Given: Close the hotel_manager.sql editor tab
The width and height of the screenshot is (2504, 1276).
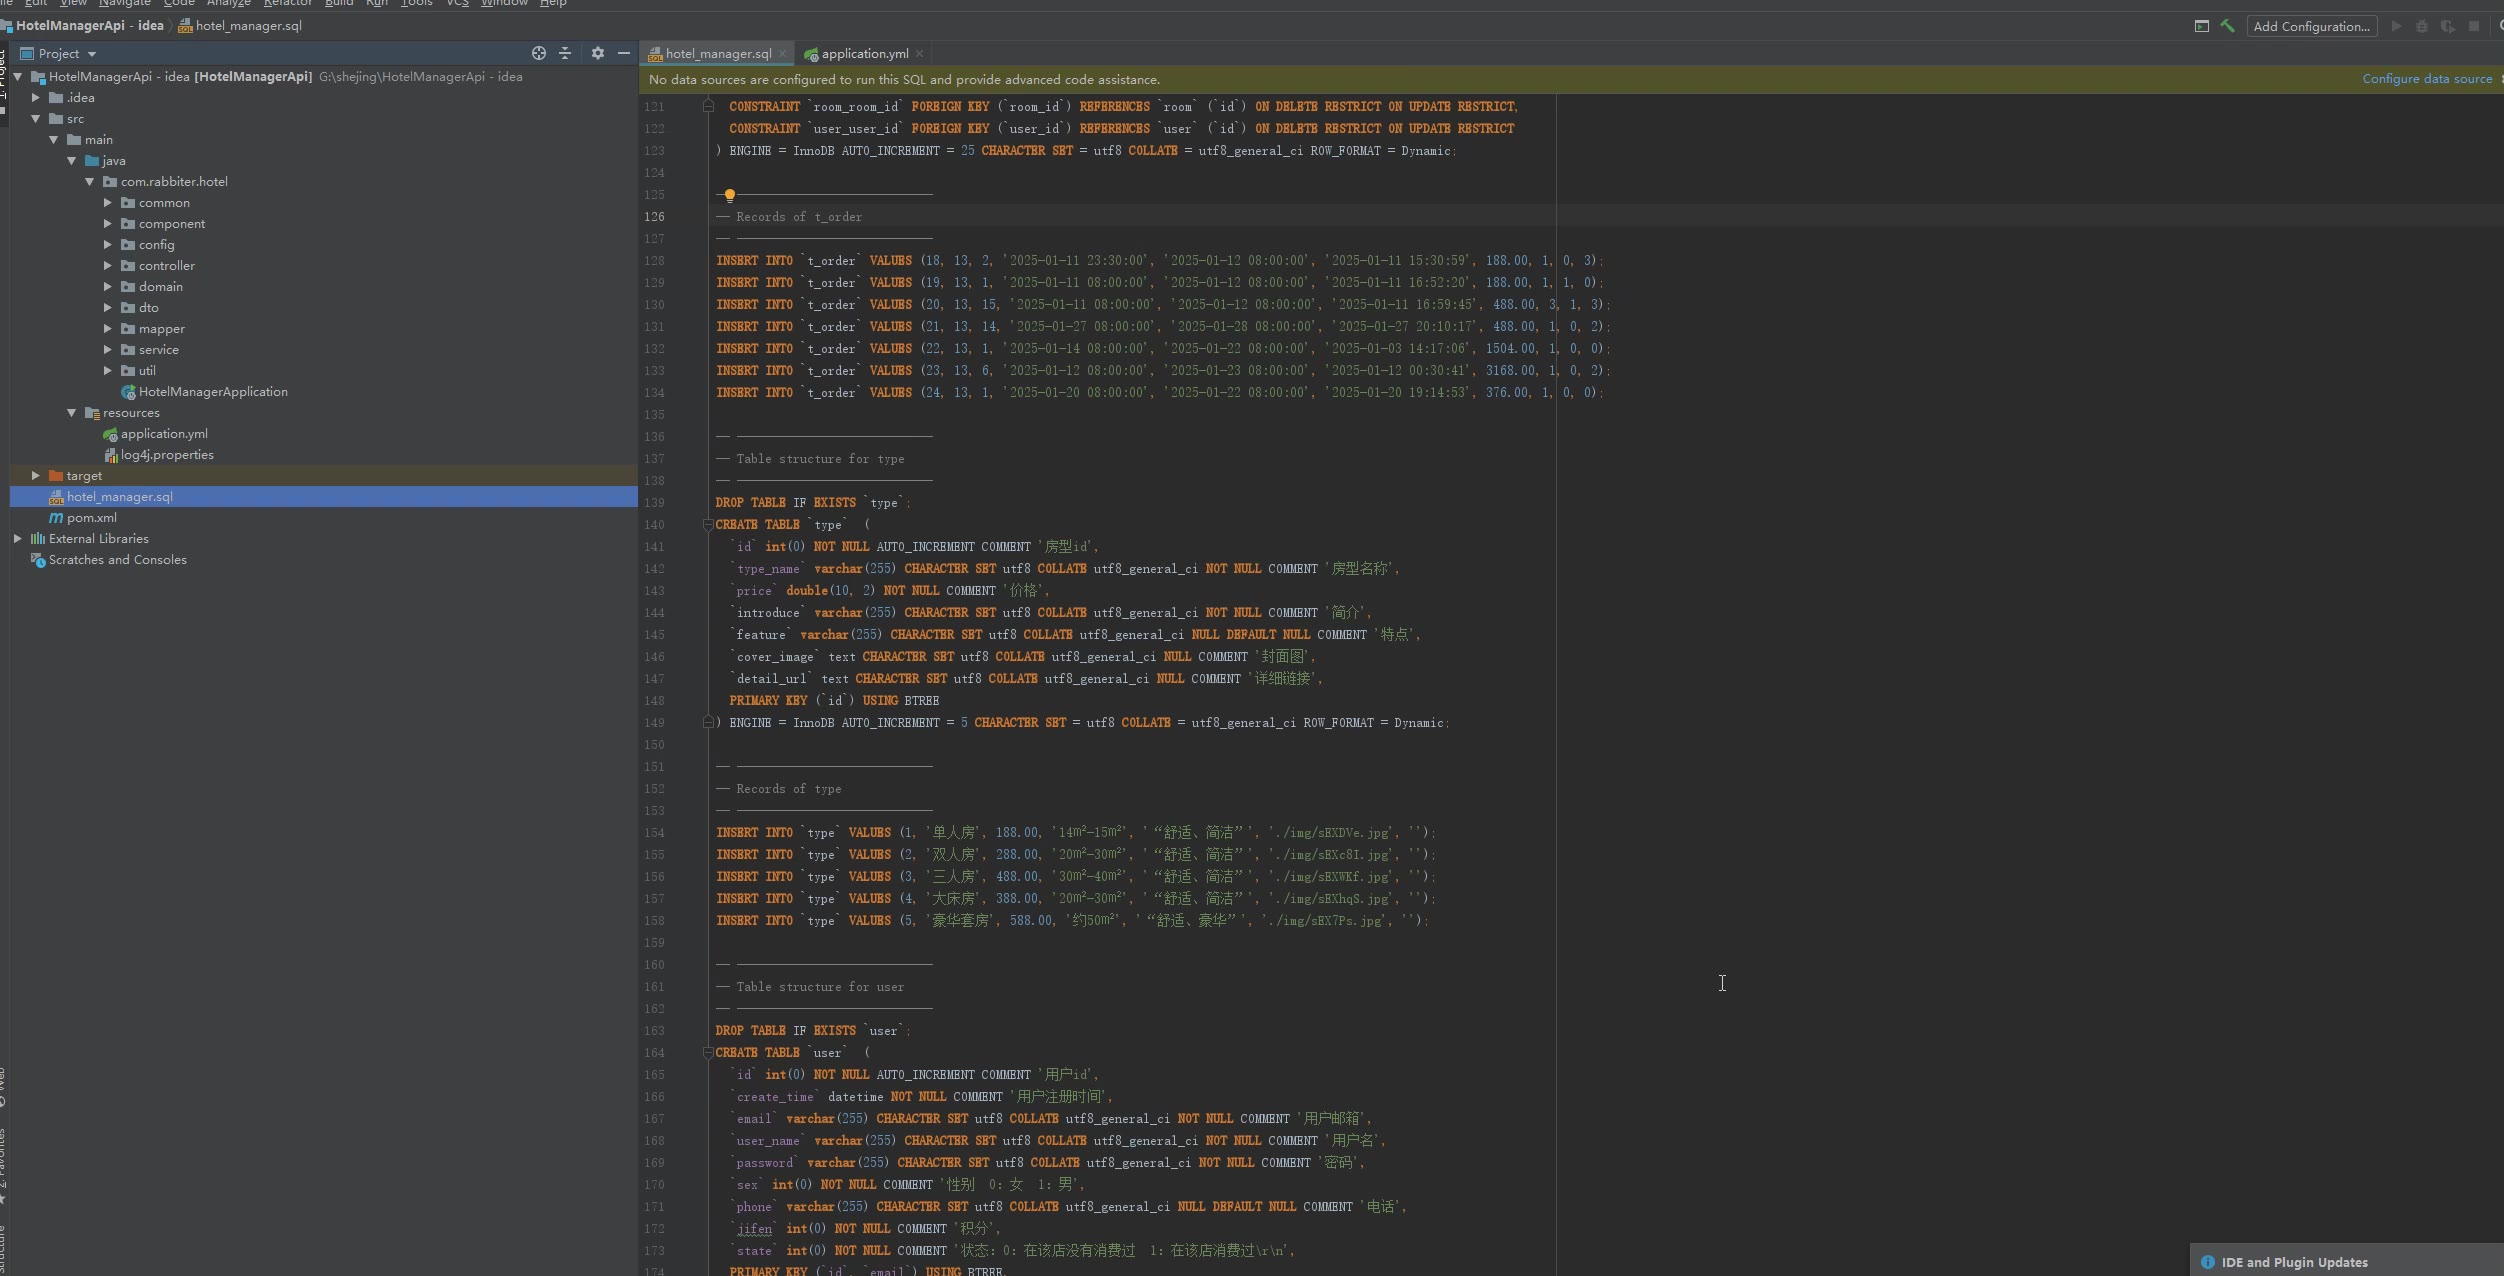Looking at the screenshot, I should (783, 54).
